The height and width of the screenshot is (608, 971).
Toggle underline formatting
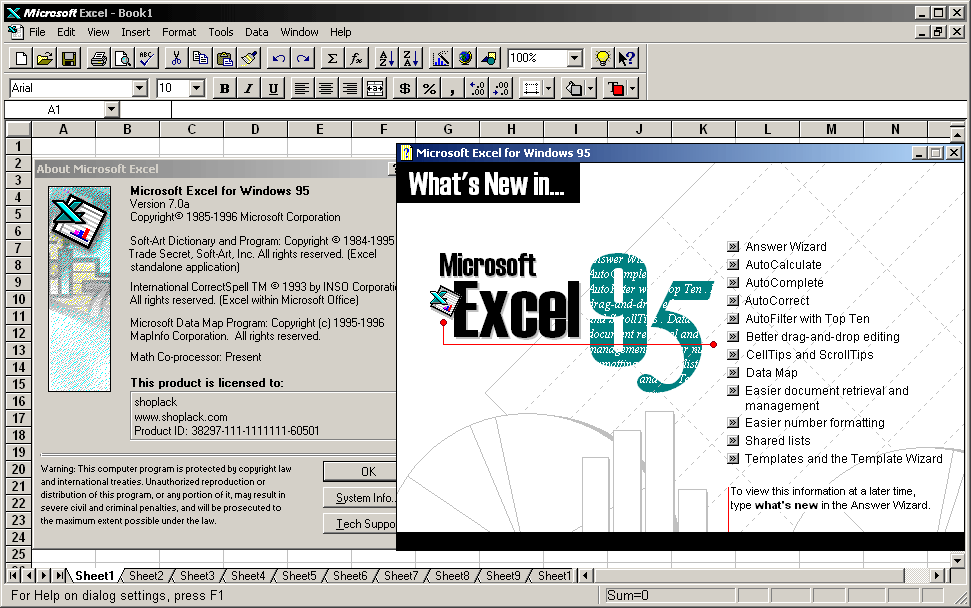pos(271,88)
